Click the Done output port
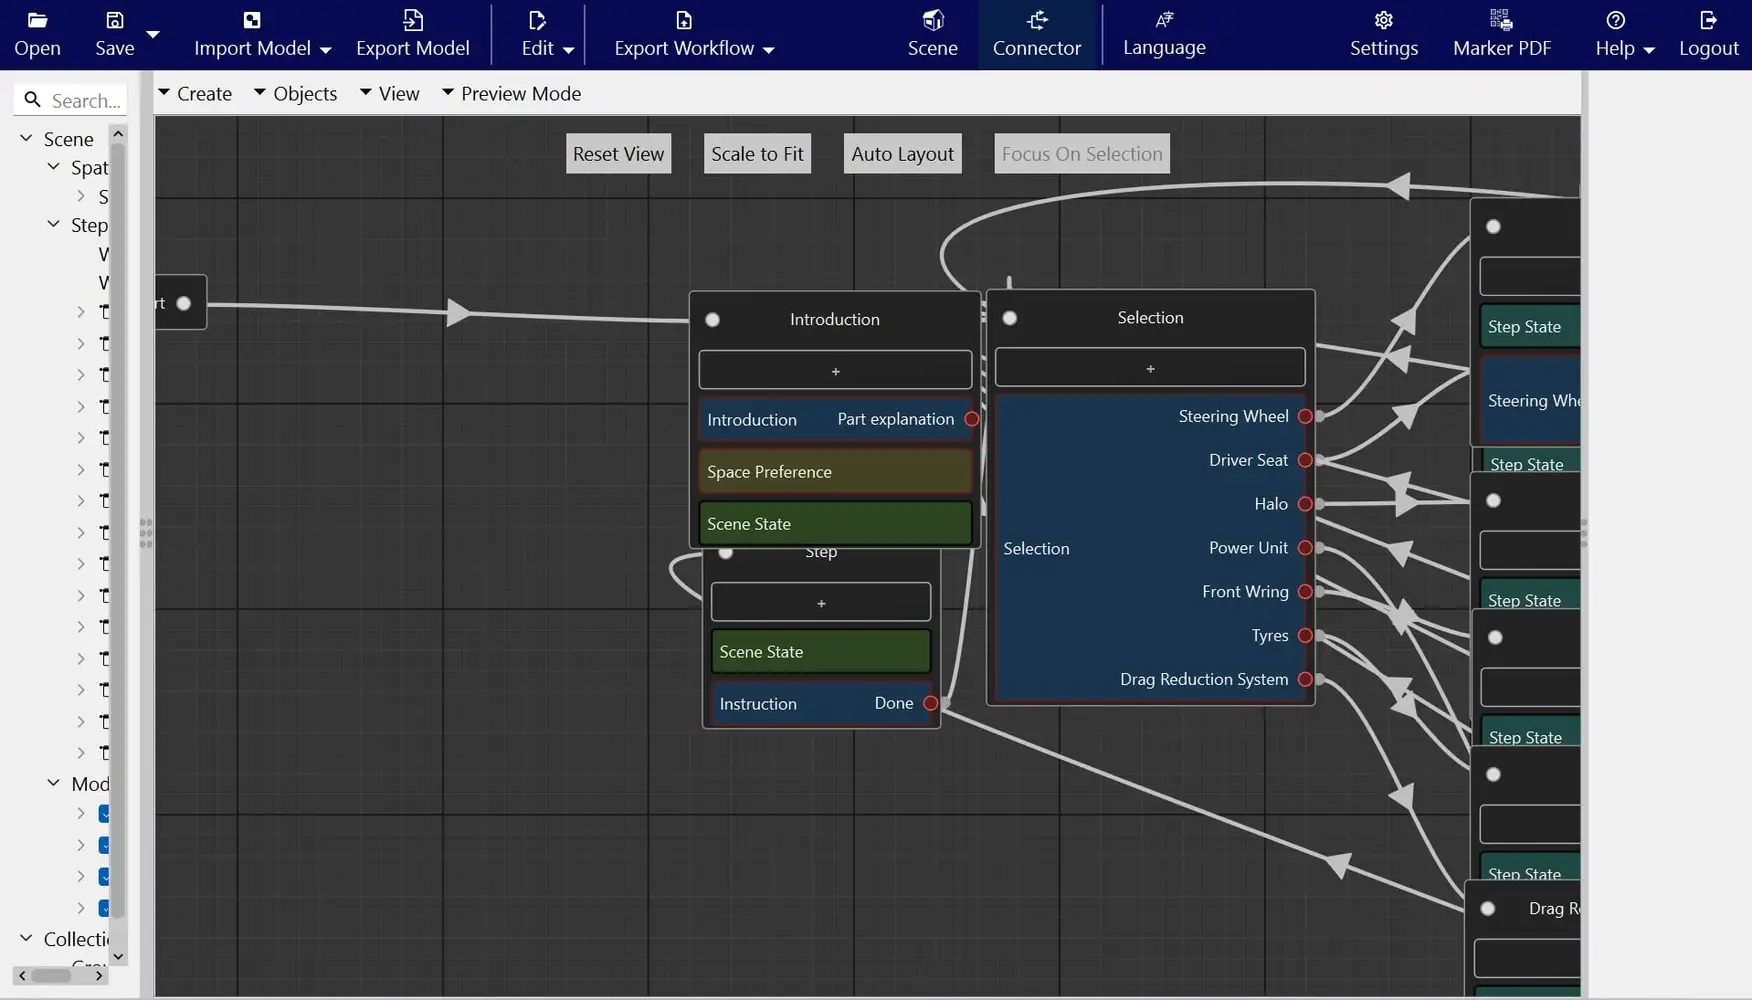This screenshot has width=1752, height=1000. click(x=931, y=703)
